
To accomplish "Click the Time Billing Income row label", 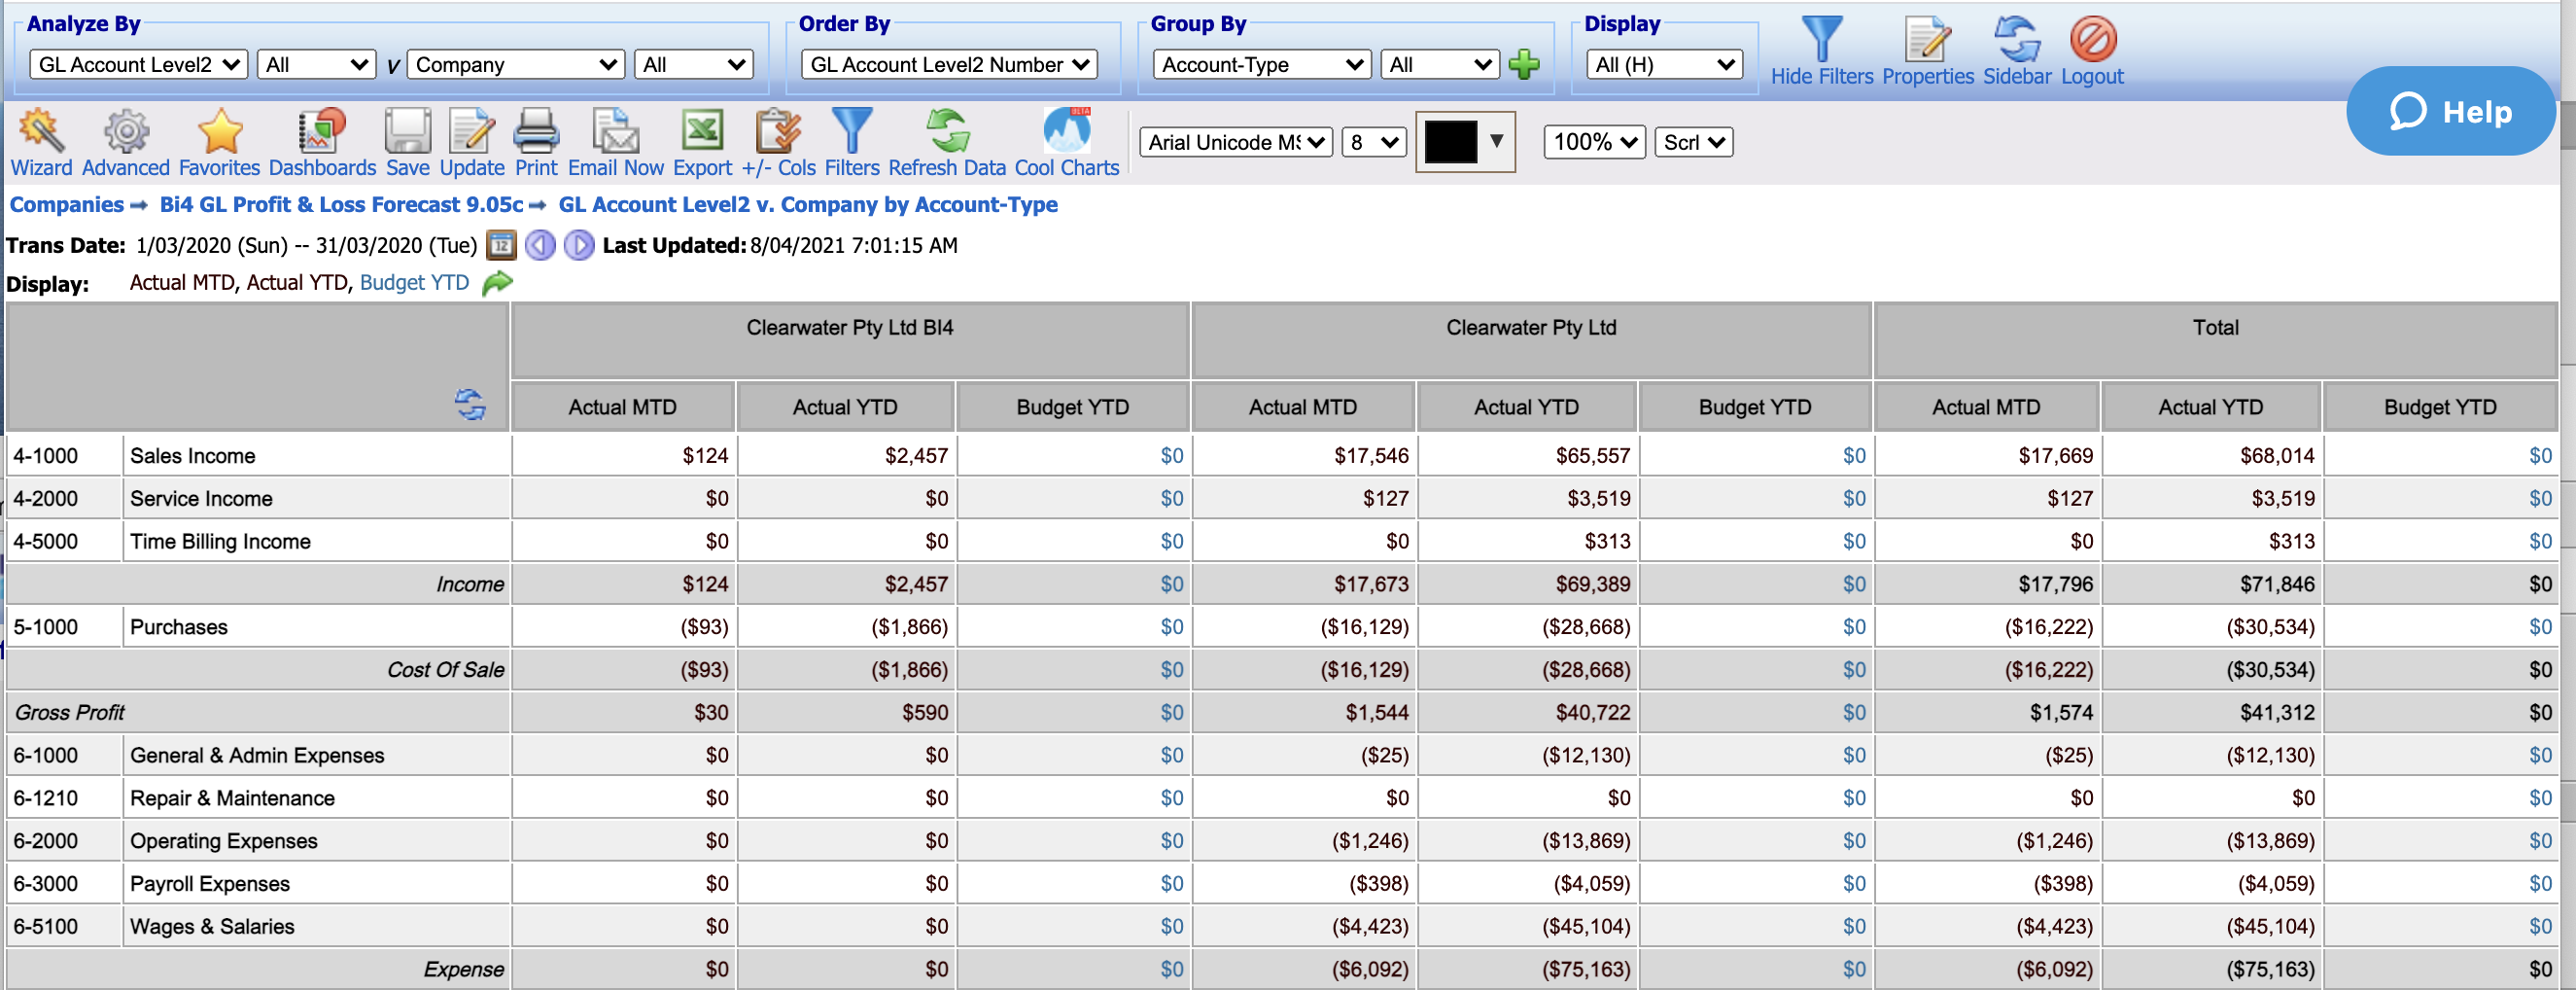I will 220,542.
